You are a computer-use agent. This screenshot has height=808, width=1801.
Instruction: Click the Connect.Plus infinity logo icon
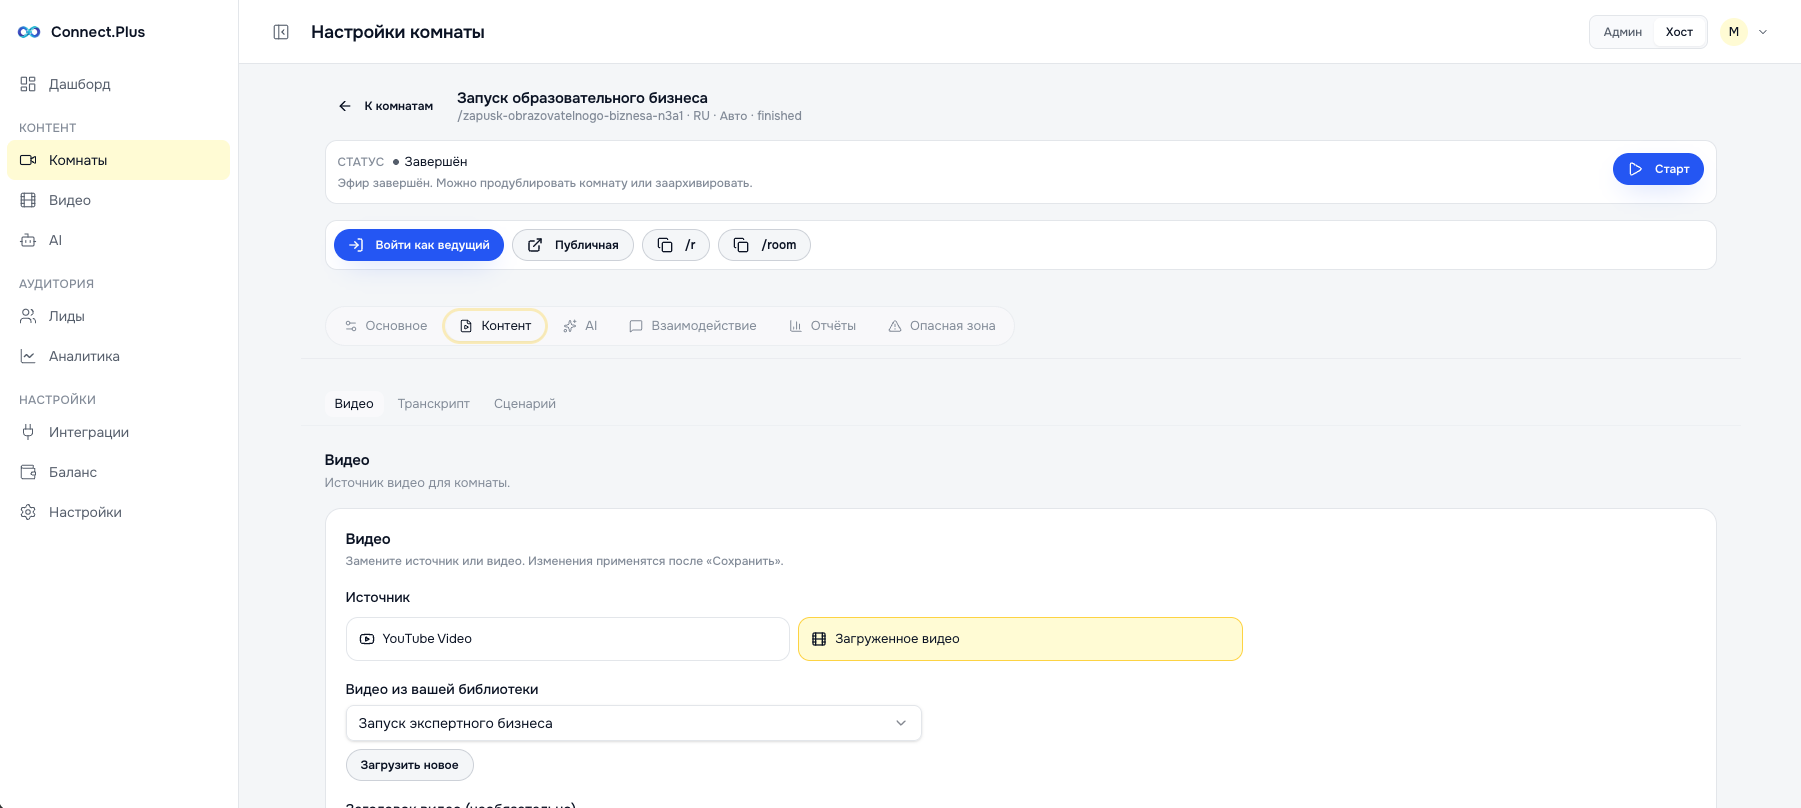click(29, 32)
